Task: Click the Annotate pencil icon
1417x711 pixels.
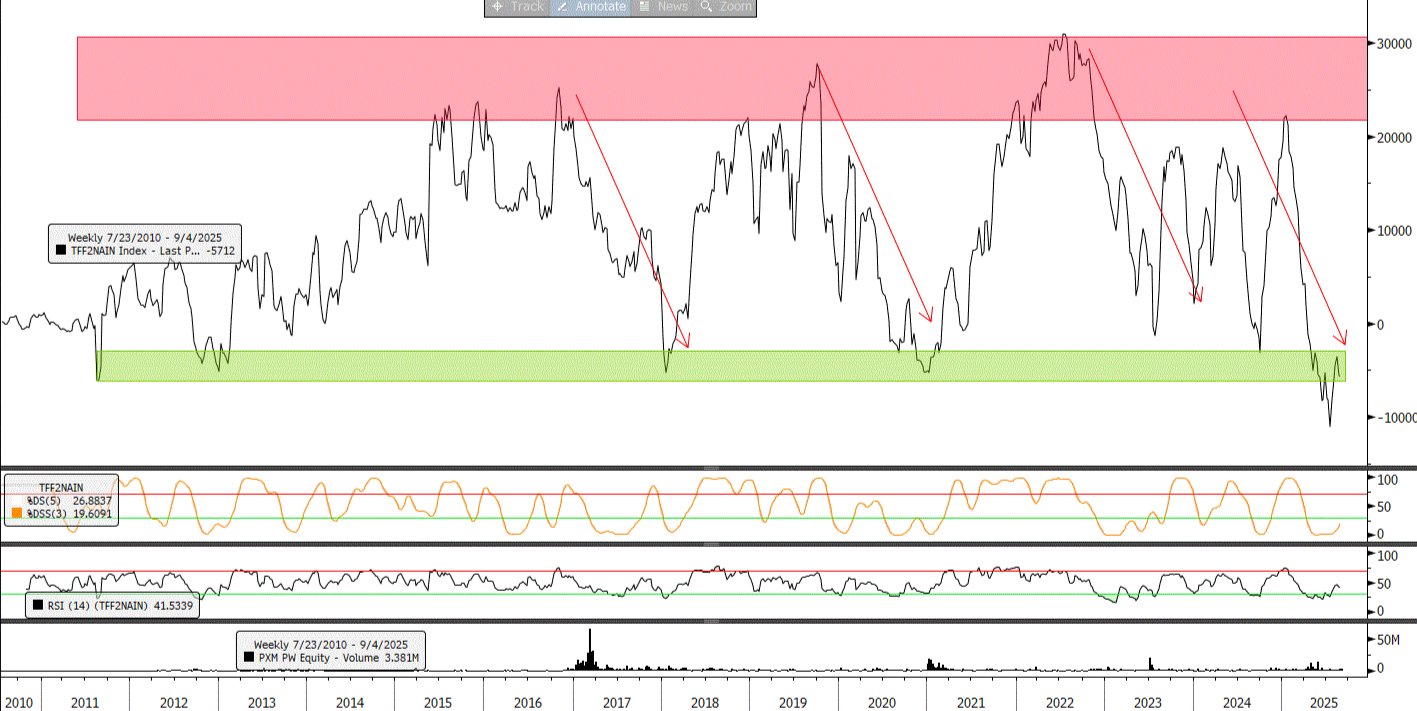Action: click(x=562, y=6)
